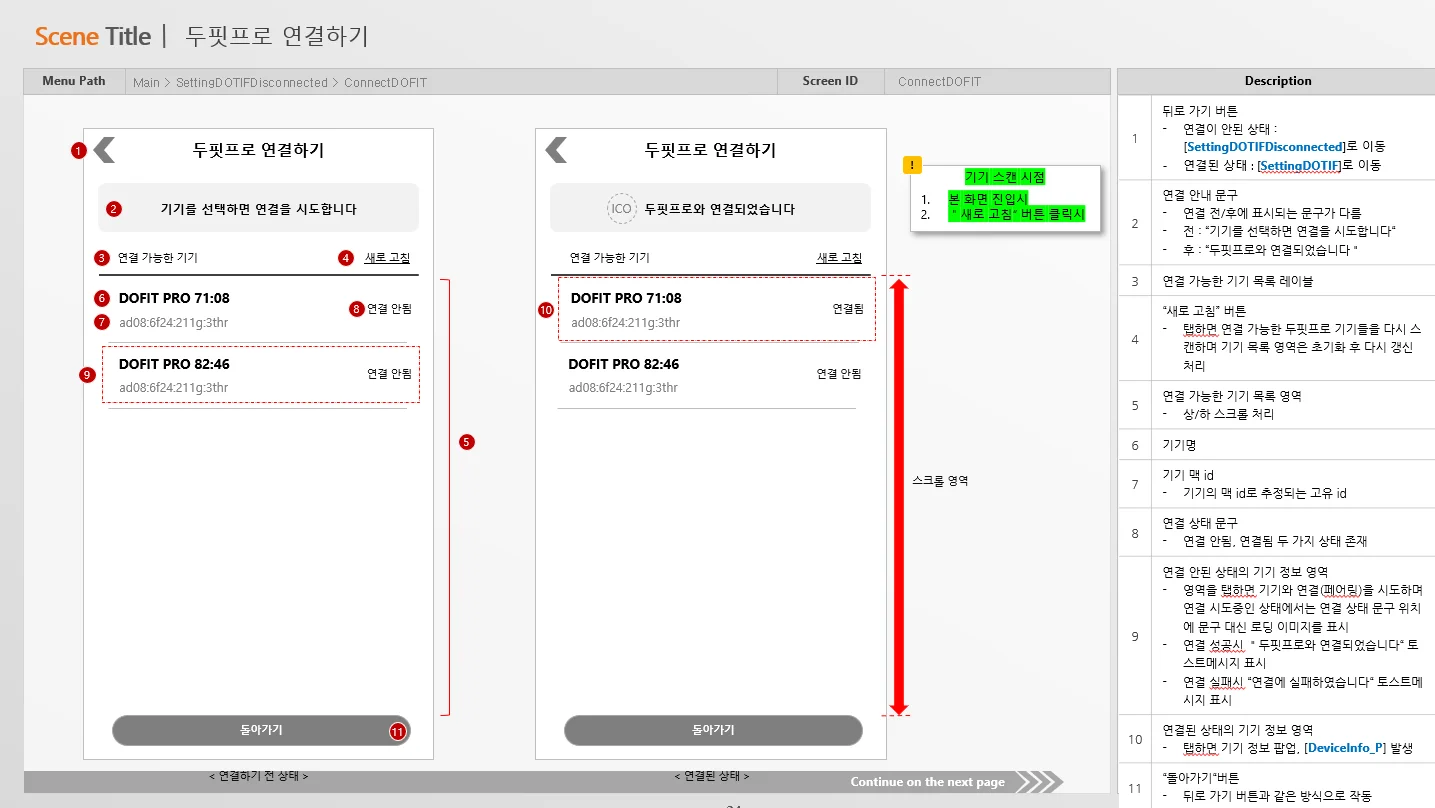Open the DeviceInfo_P link in description row 10

[x=1344, y=748]
